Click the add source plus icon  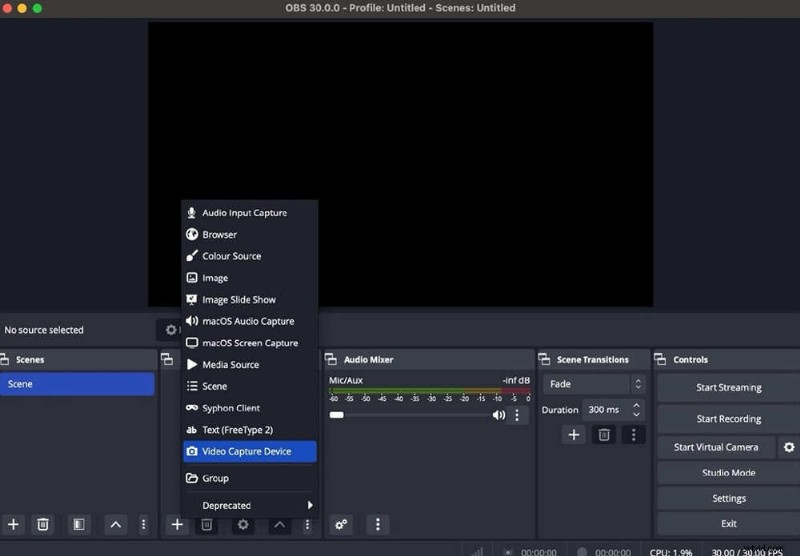pos(177,524)
